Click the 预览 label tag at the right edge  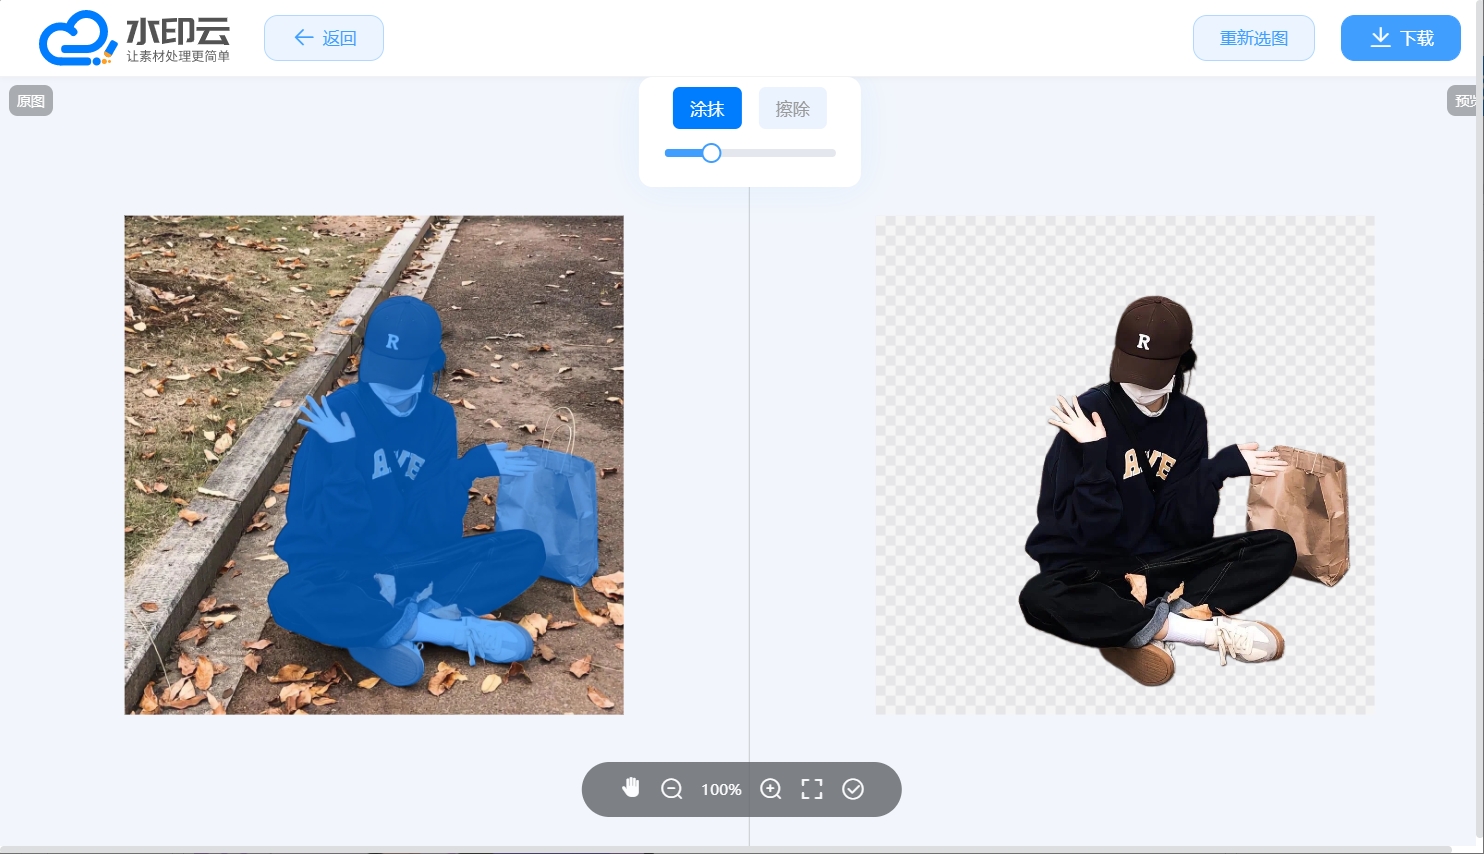point(1464,101)
